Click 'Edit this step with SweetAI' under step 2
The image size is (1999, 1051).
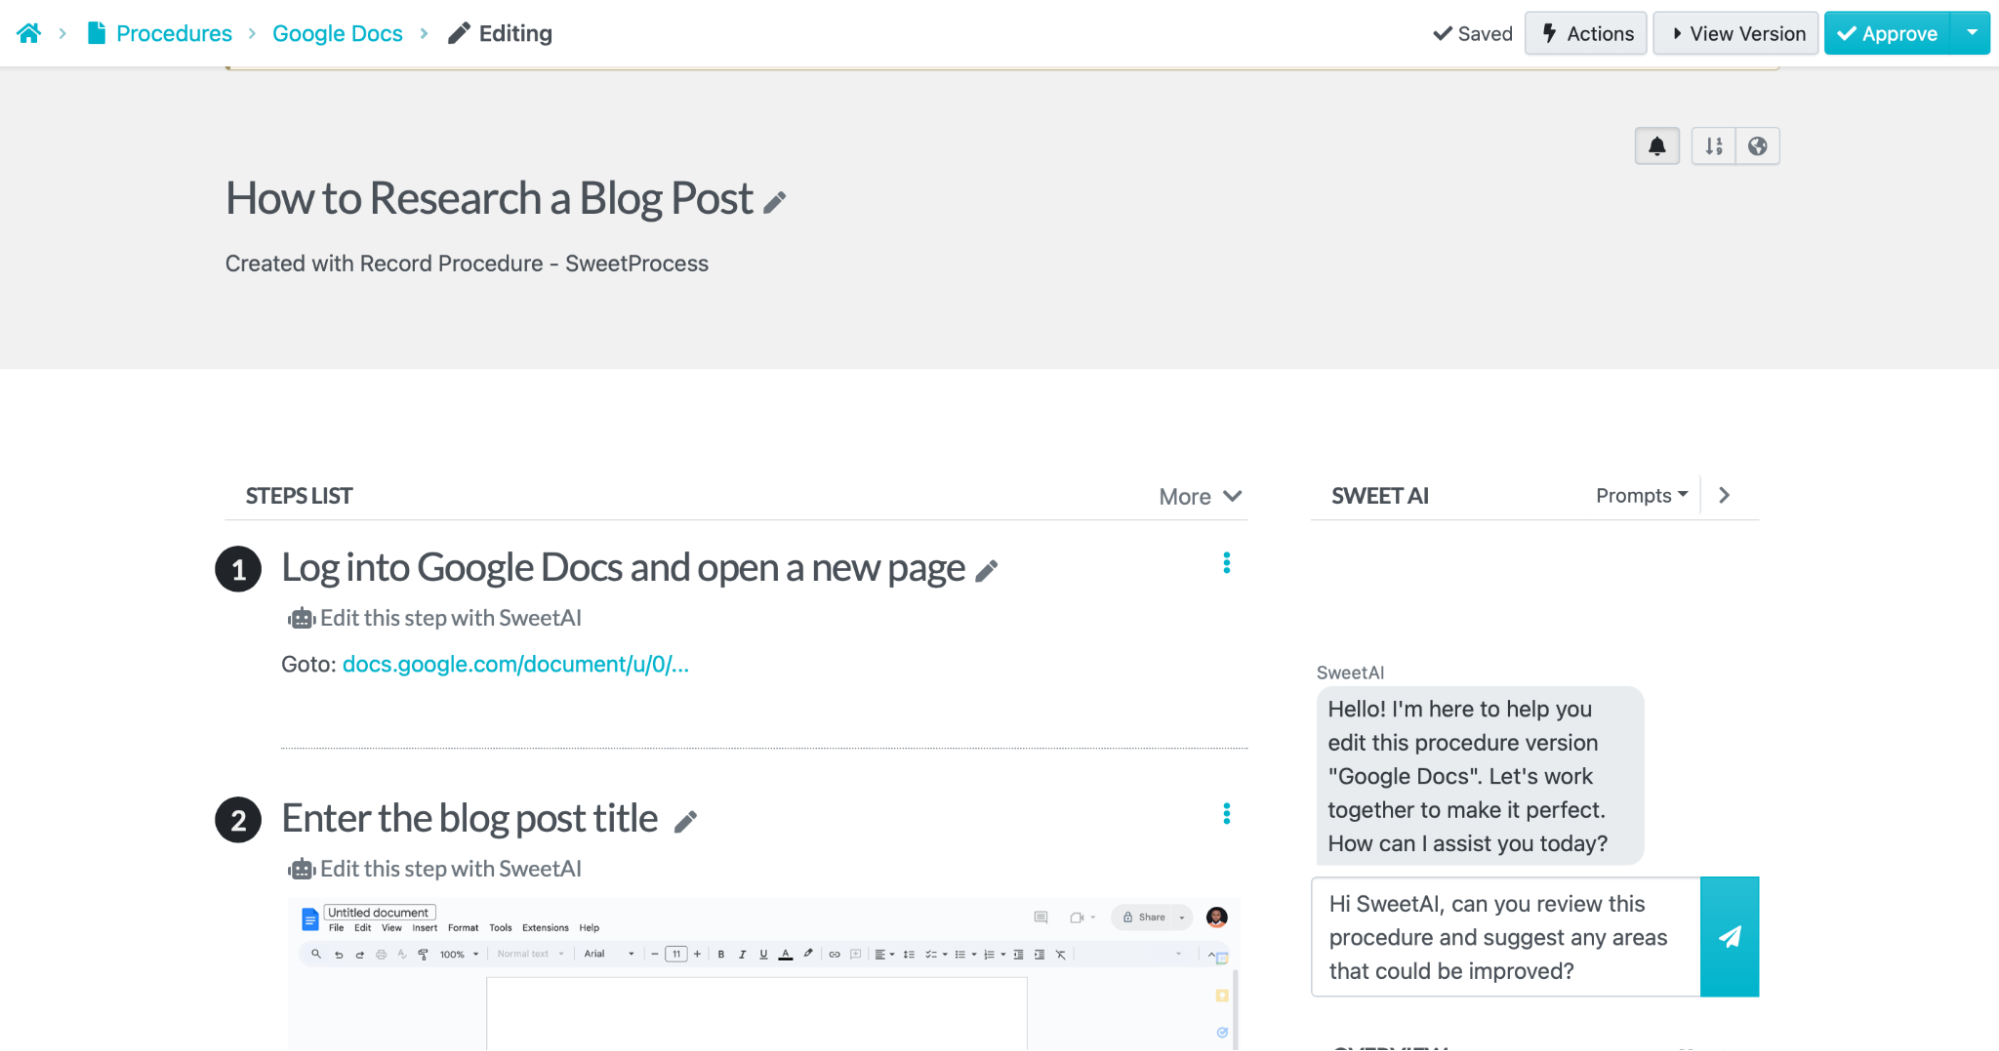(435, 869)
